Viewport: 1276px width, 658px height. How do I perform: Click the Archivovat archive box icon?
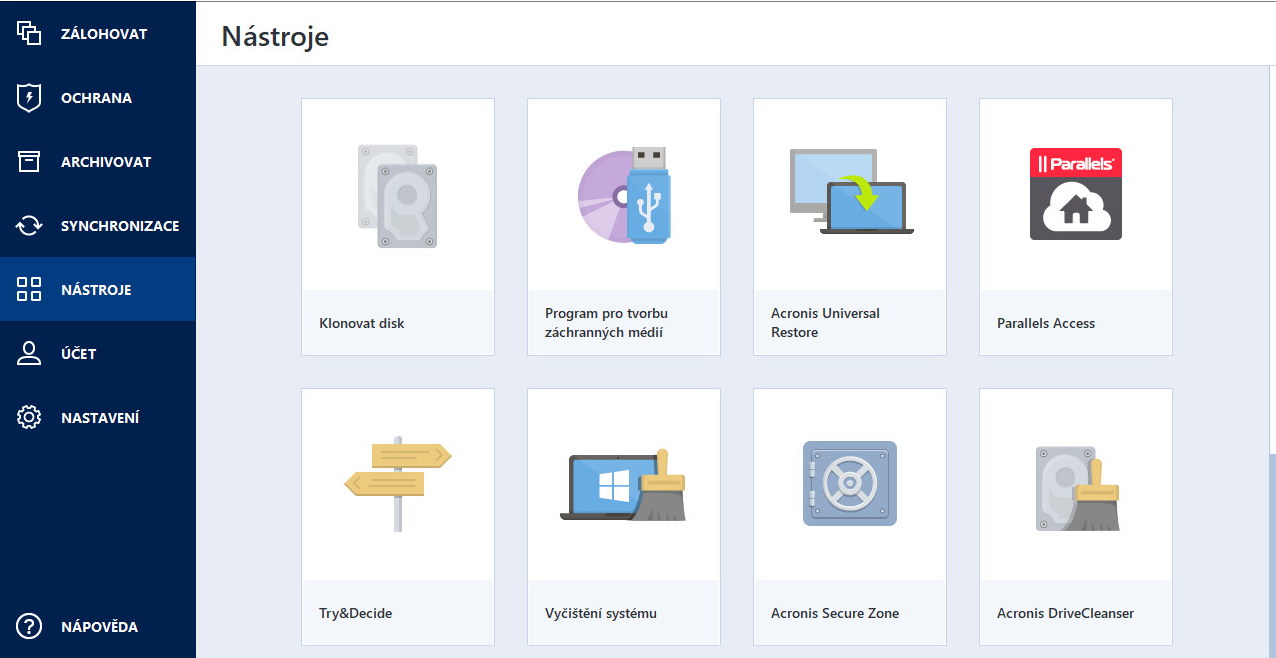[29, 162]
